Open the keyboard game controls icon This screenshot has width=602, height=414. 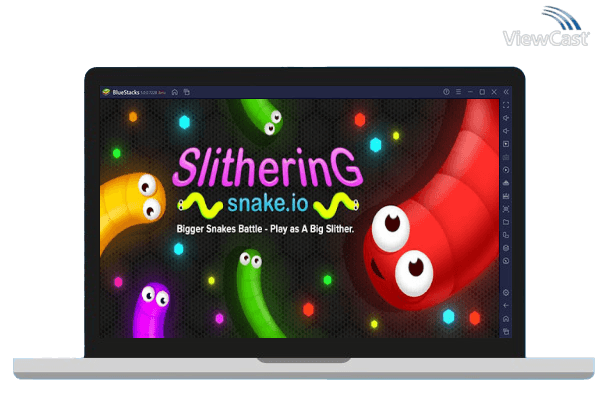(x=506, y=157)
